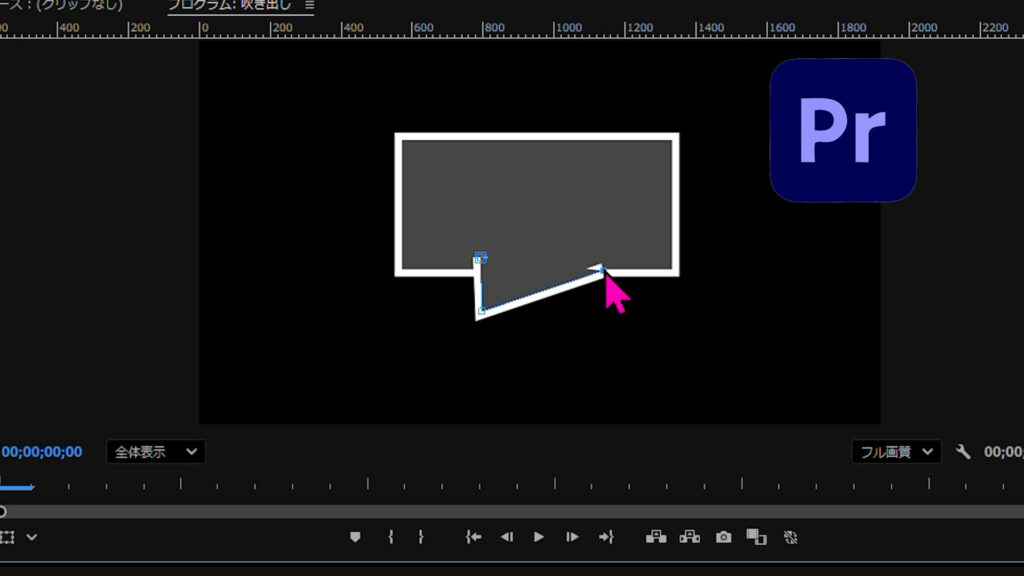Click the Extract button

690,537
